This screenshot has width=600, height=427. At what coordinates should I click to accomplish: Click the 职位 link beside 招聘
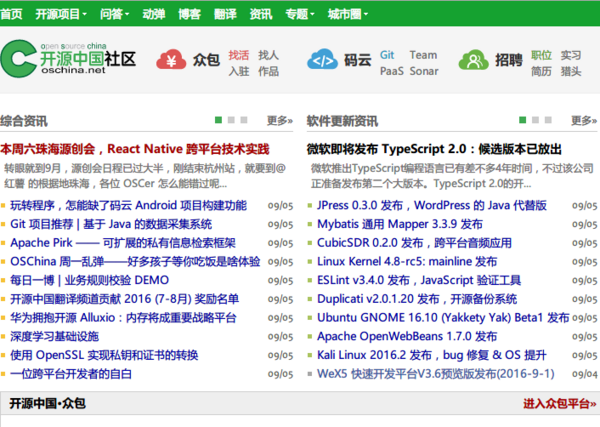coord(540,54)
